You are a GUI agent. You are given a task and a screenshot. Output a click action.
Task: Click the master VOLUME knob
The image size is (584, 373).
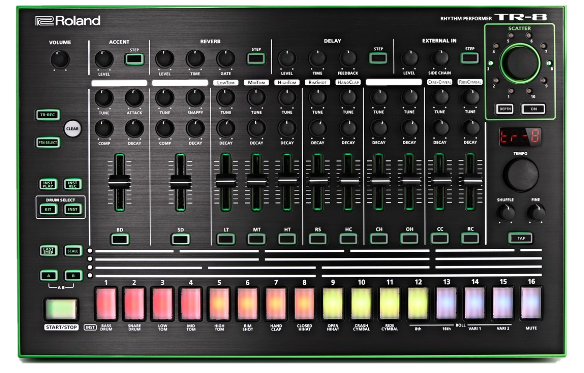60,59
